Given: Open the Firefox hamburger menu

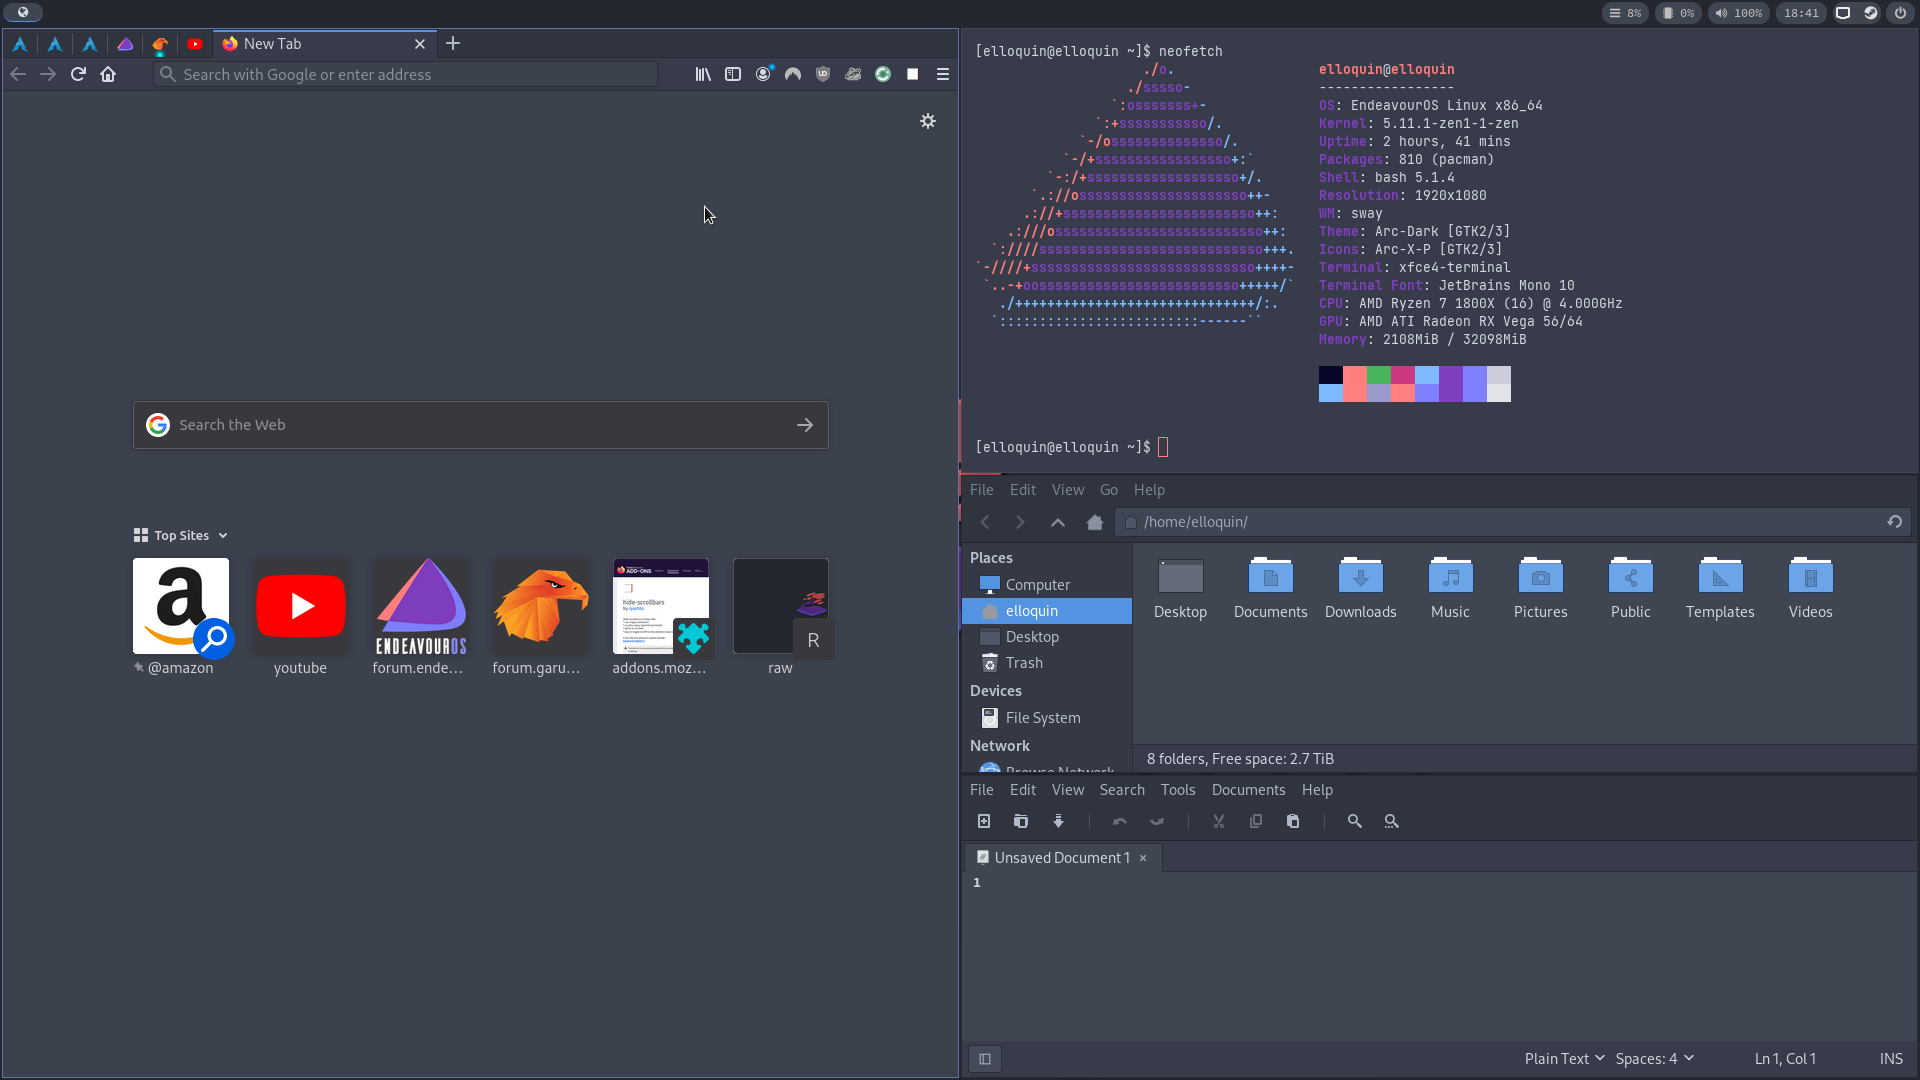Looking at the screenshot, I should point(942,74).
